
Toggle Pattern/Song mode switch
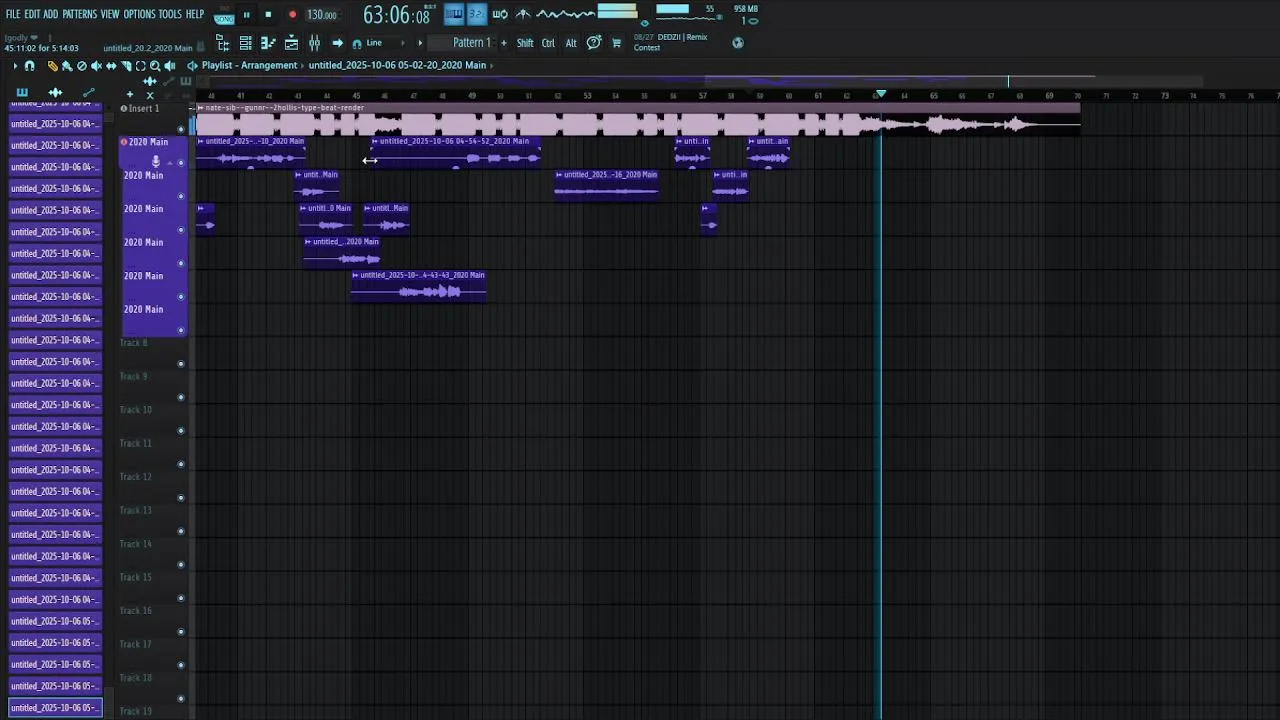(224, 15)
